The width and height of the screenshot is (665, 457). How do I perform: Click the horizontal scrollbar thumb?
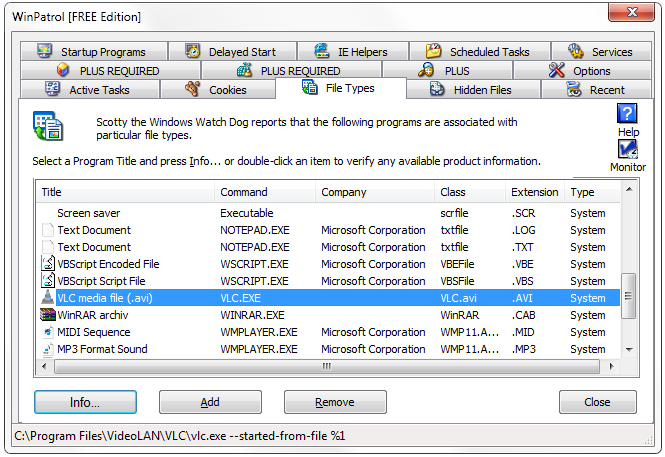(327, 366)
